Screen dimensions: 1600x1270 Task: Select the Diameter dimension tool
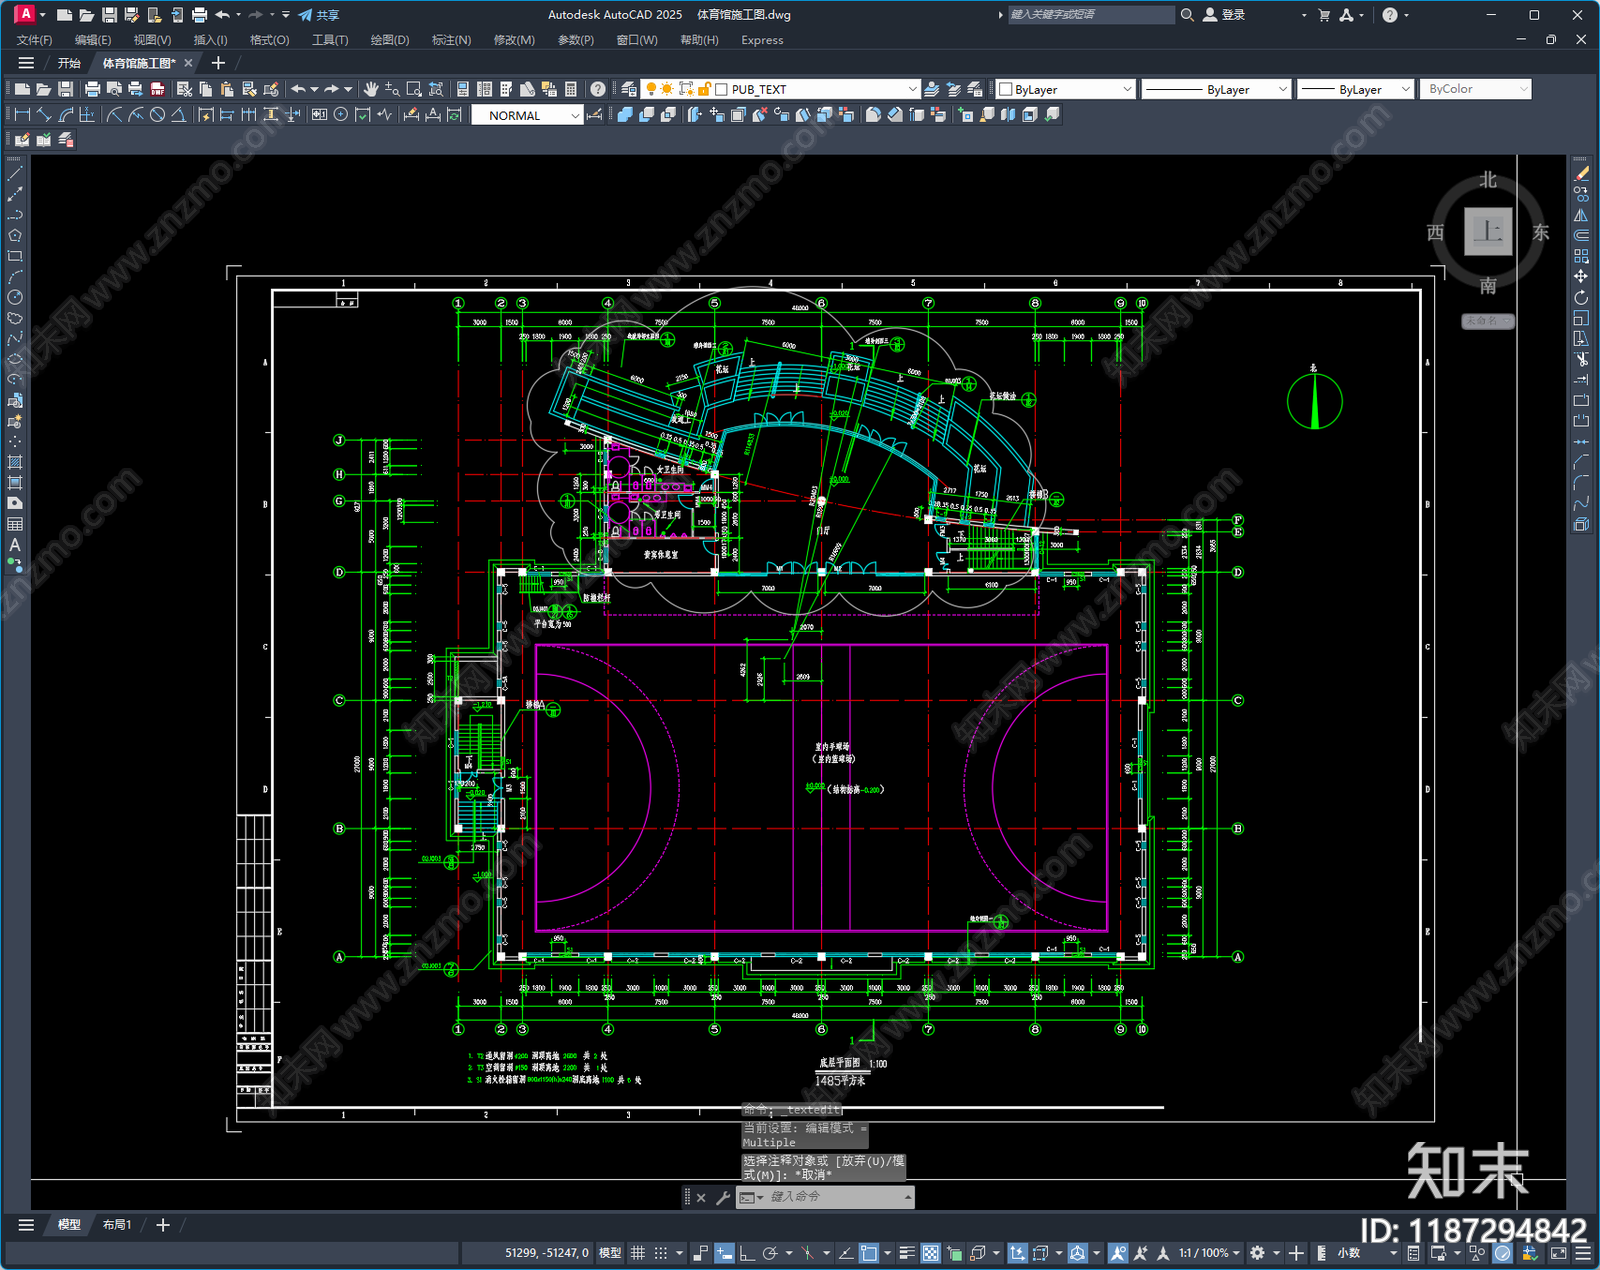[157, 115]
